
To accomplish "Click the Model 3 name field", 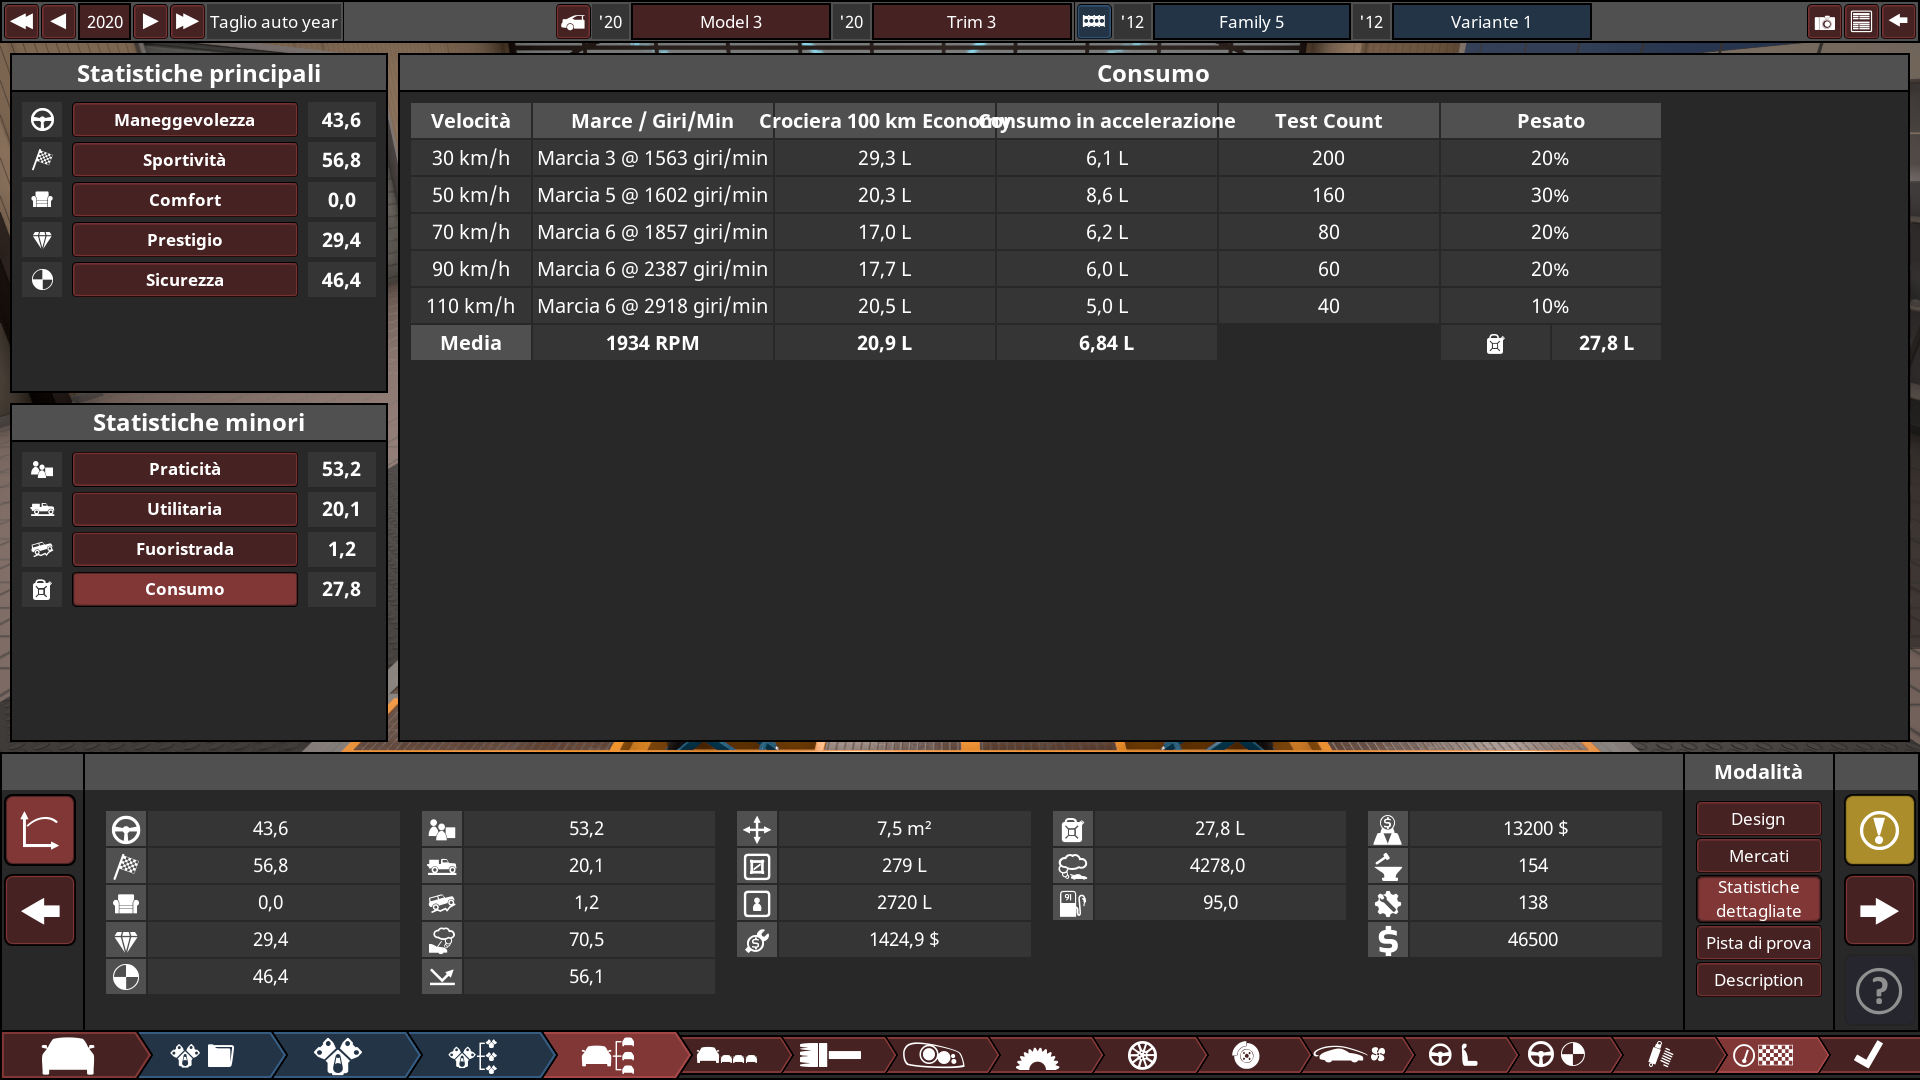I will (730, 22).
